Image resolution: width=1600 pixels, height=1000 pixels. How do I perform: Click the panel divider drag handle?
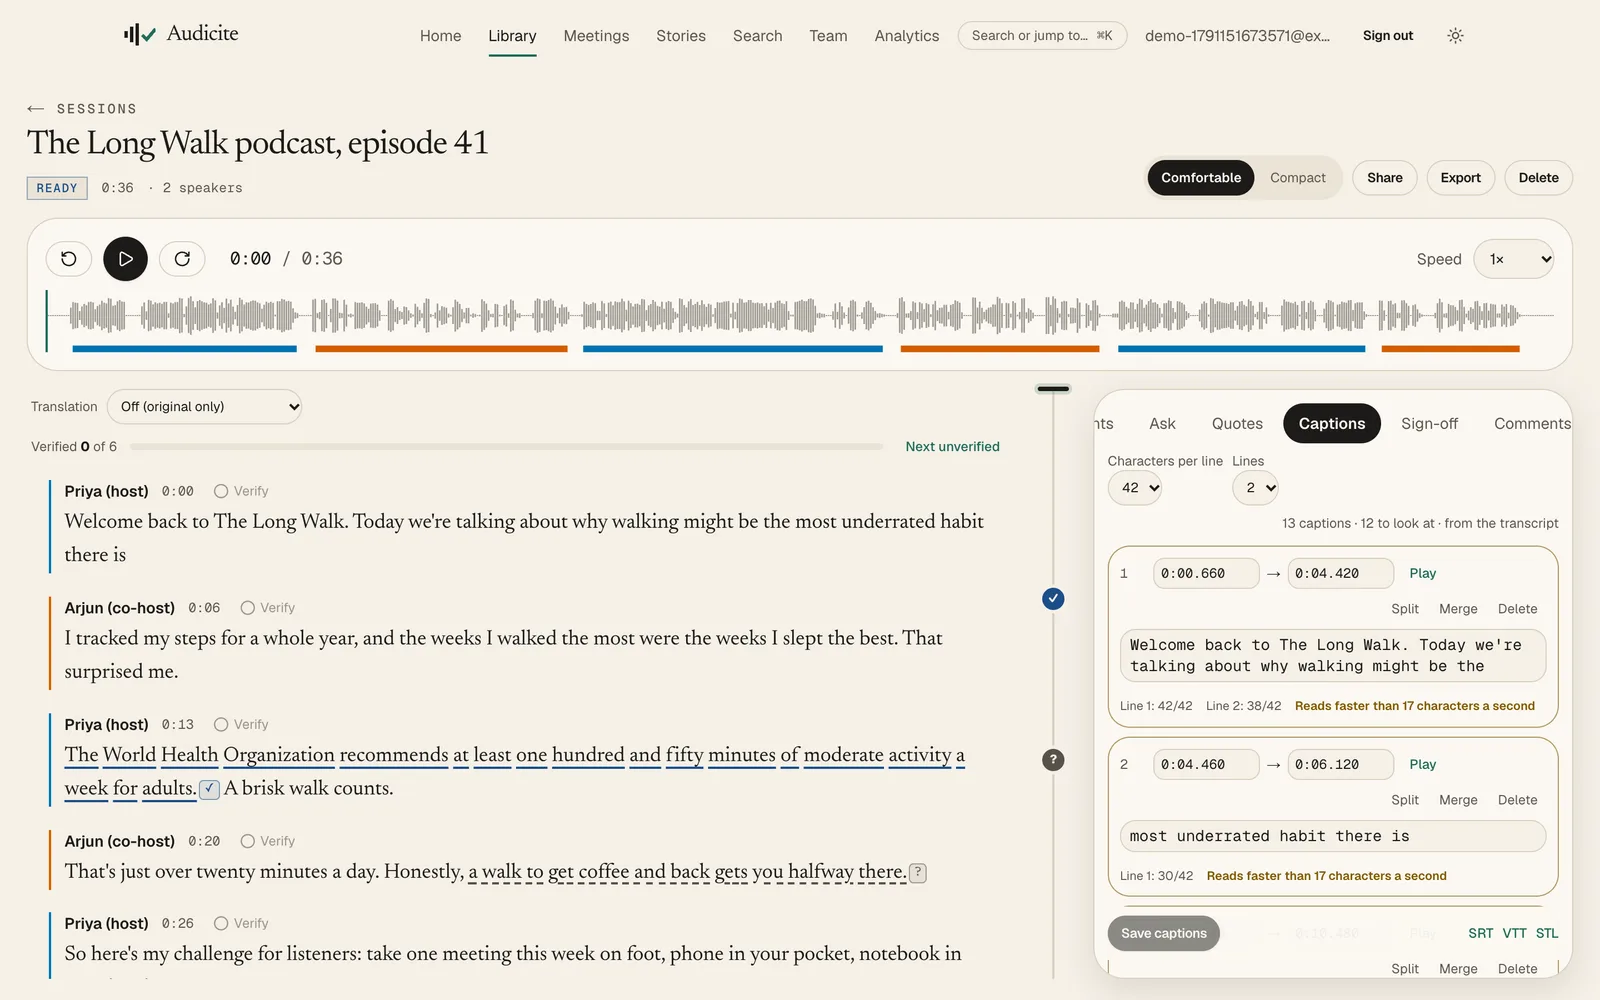click(x=1053, y=388)
